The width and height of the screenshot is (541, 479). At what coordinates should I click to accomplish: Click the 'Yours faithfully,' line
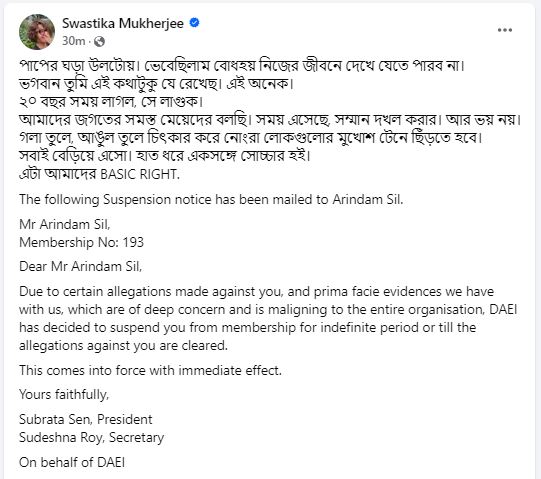tap(64, 394)
